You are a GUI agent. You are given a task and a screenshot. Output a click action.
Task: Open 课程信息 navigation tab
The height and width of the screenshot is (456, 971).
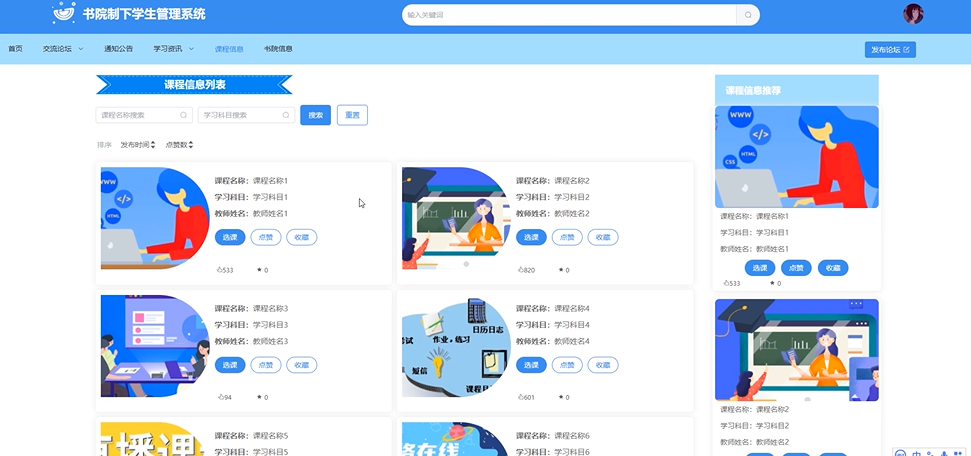[229, 49]
